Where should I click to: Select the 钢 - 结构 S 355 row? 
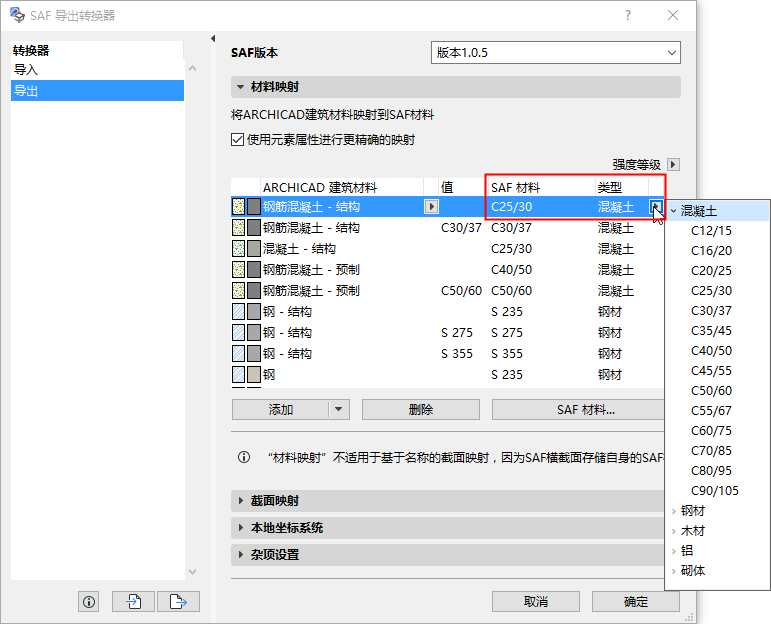(447, 354)
